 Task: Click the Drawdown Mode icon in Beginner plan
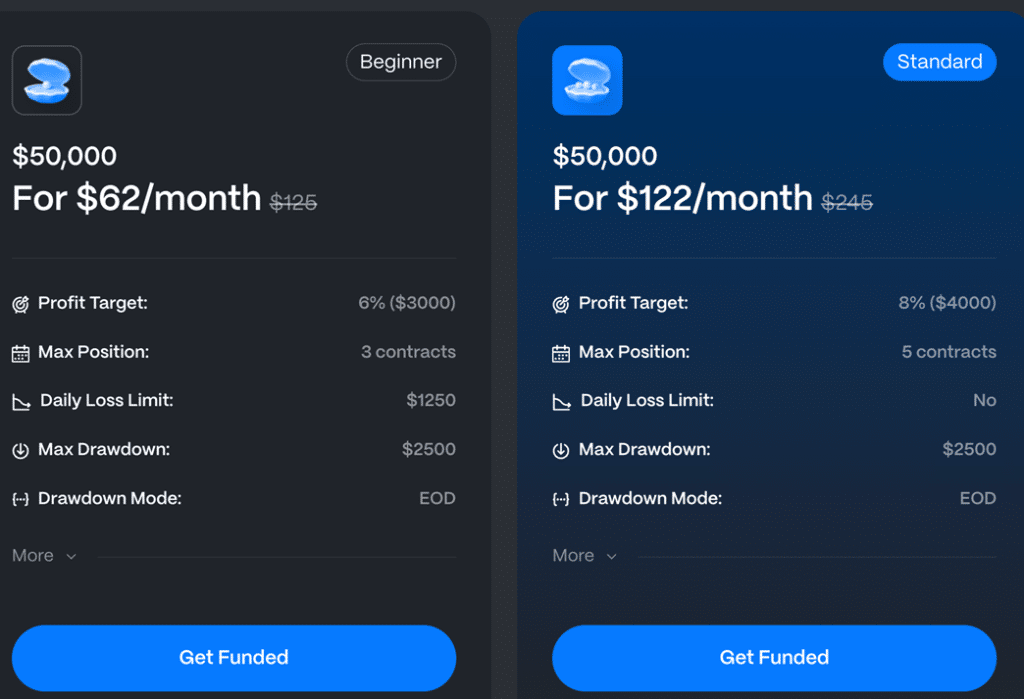[20, 499]
